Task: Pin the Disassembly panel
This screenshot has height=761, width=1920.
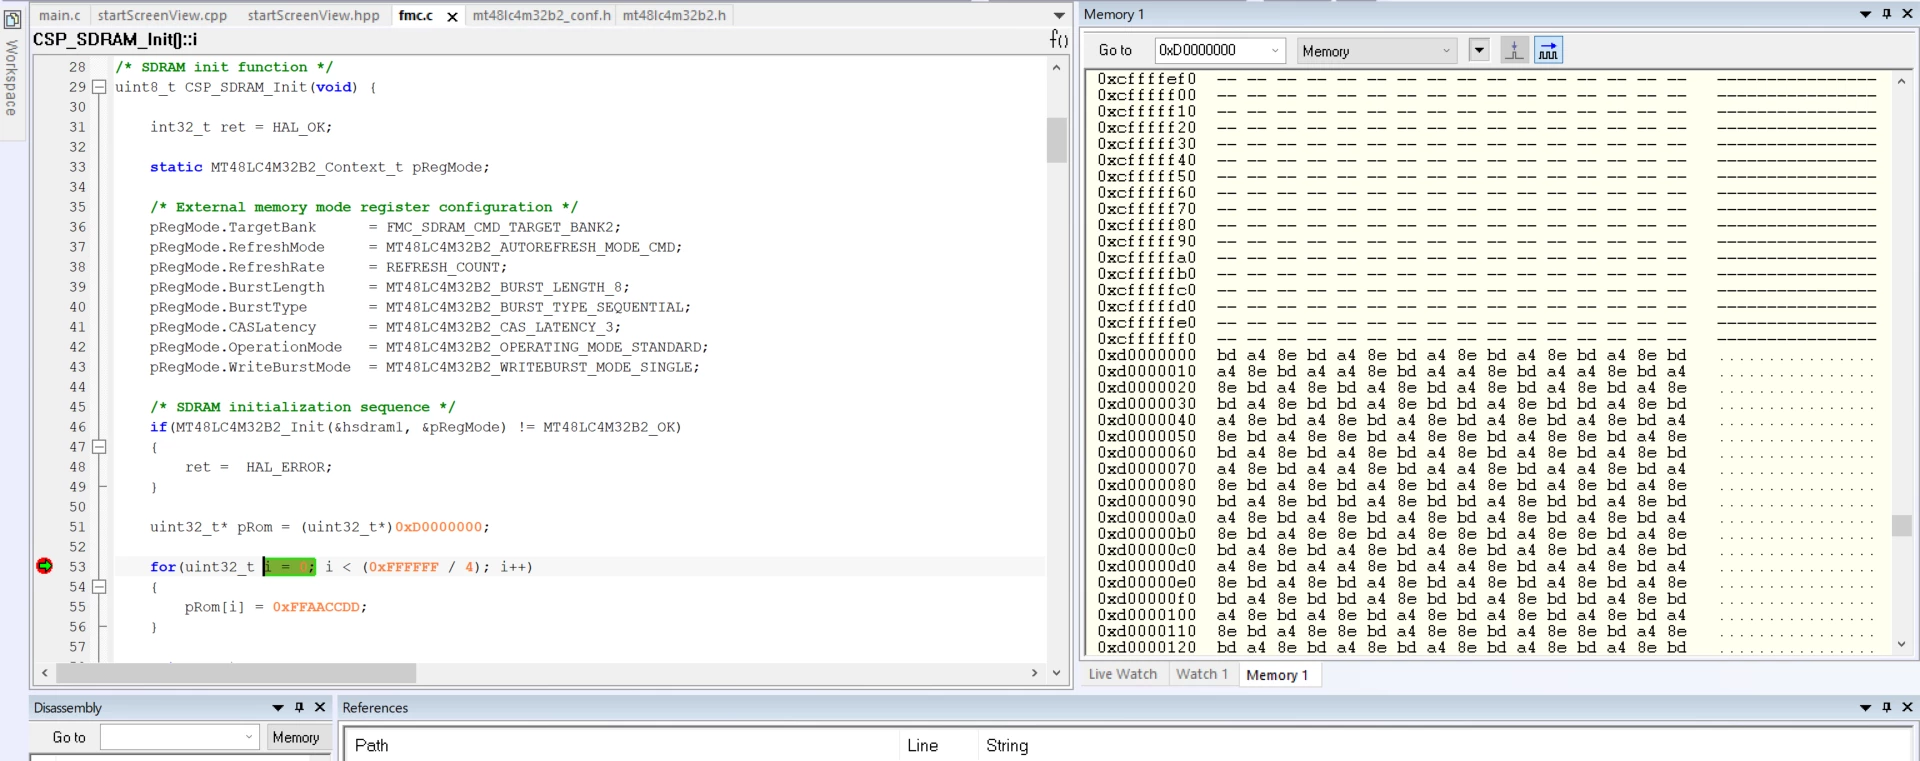Action: (299, 707)
